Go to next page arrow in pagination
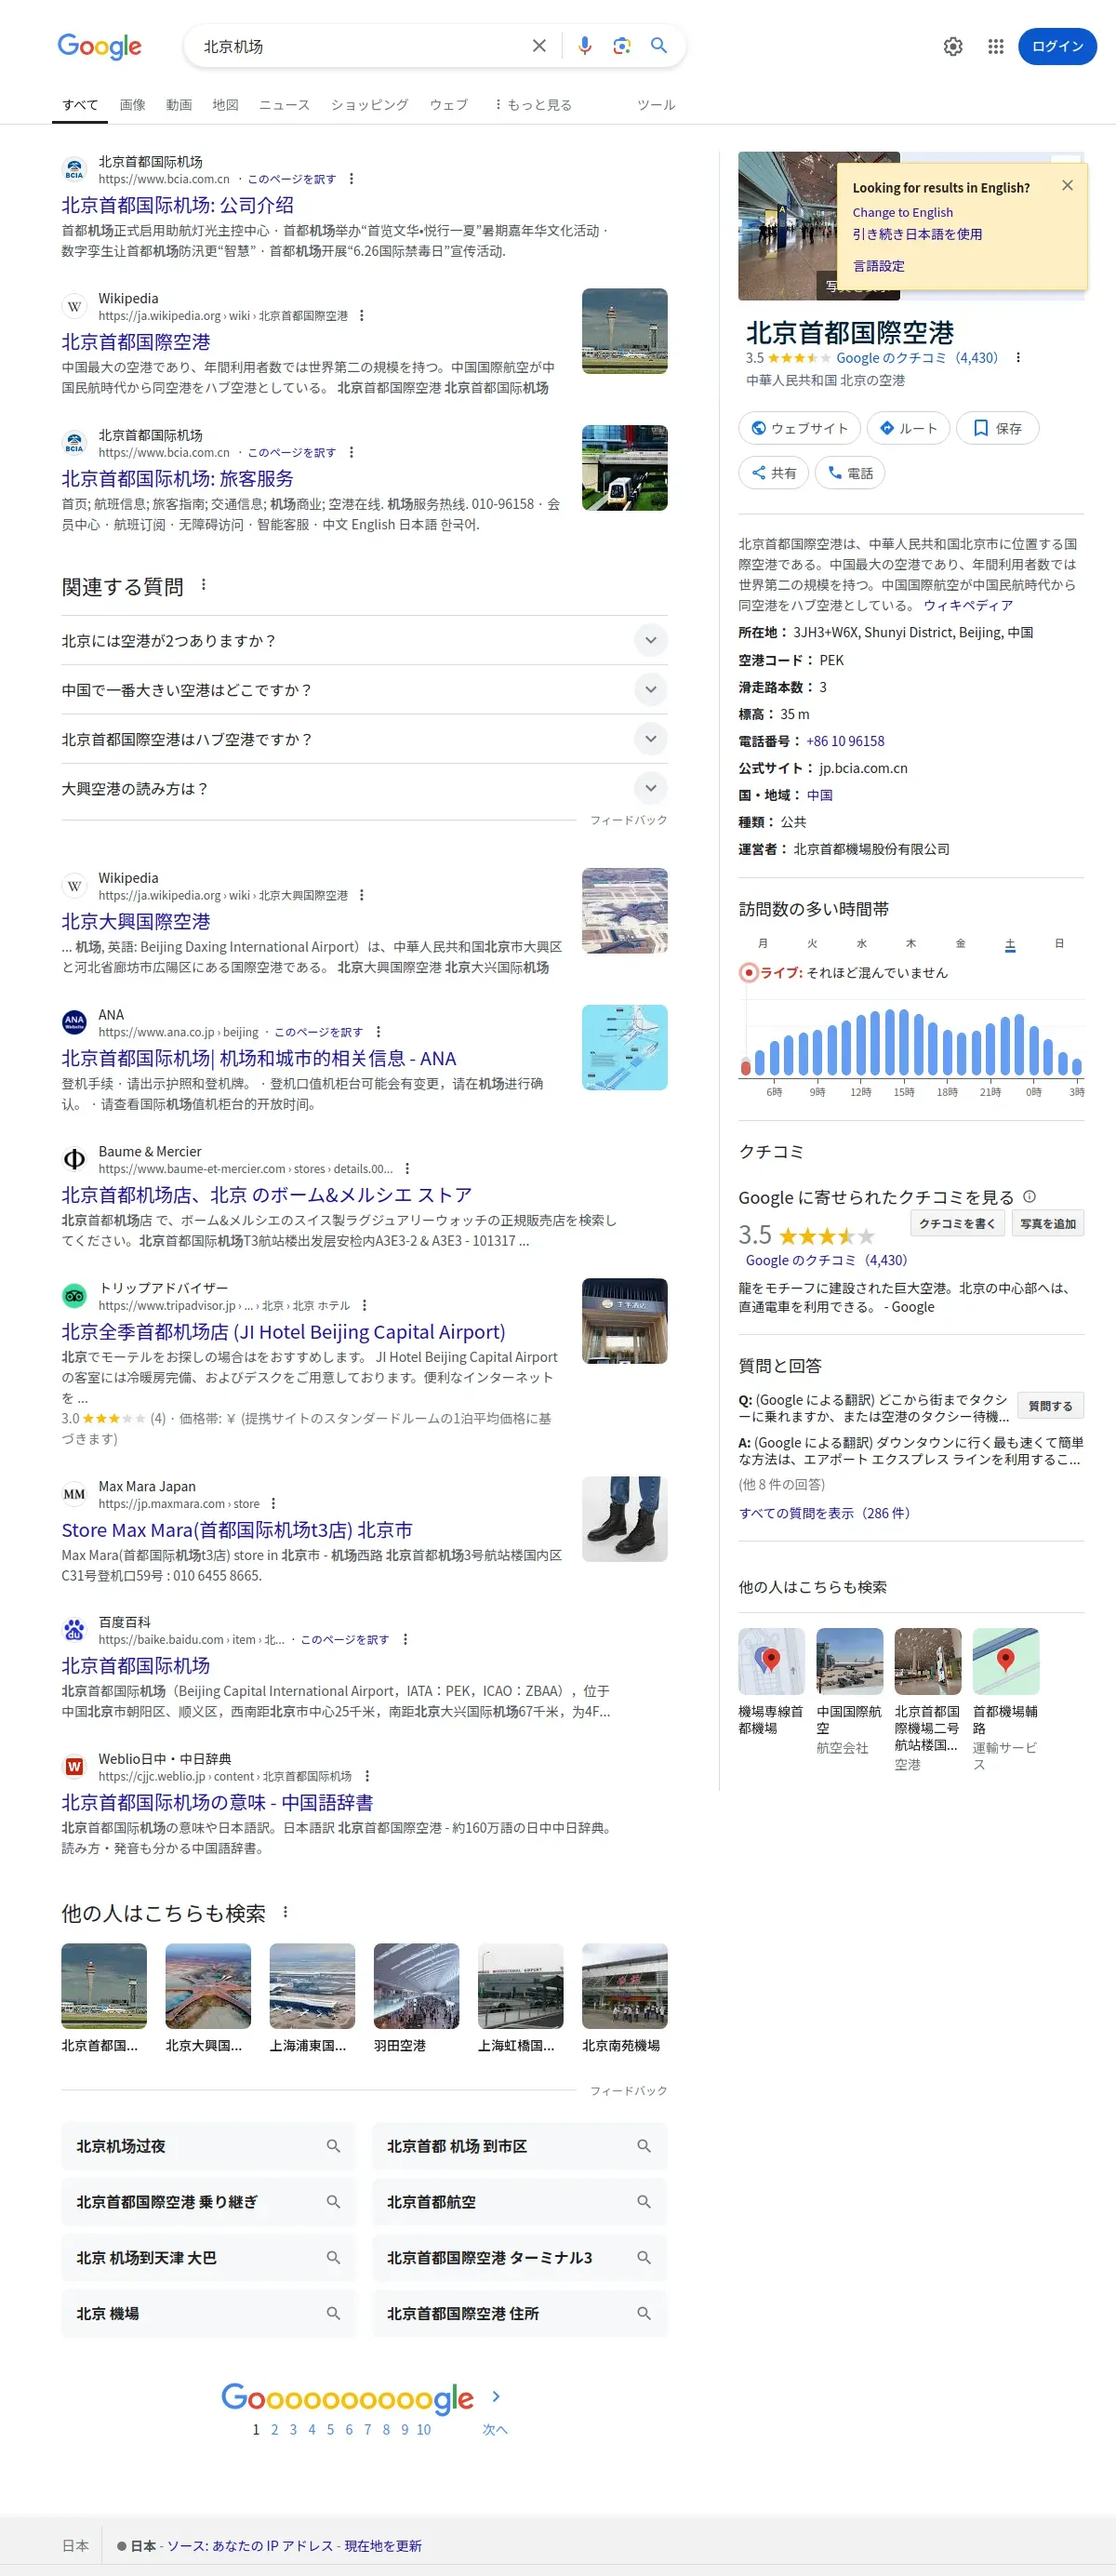 [x=496, y=2397]
